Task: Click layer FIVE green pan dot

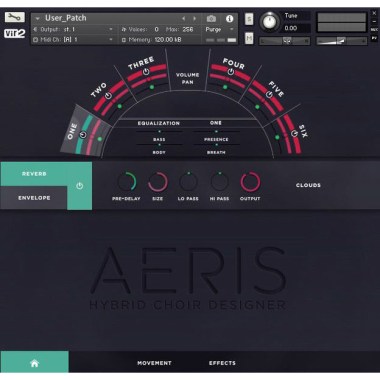Action: tap(257, 107)
